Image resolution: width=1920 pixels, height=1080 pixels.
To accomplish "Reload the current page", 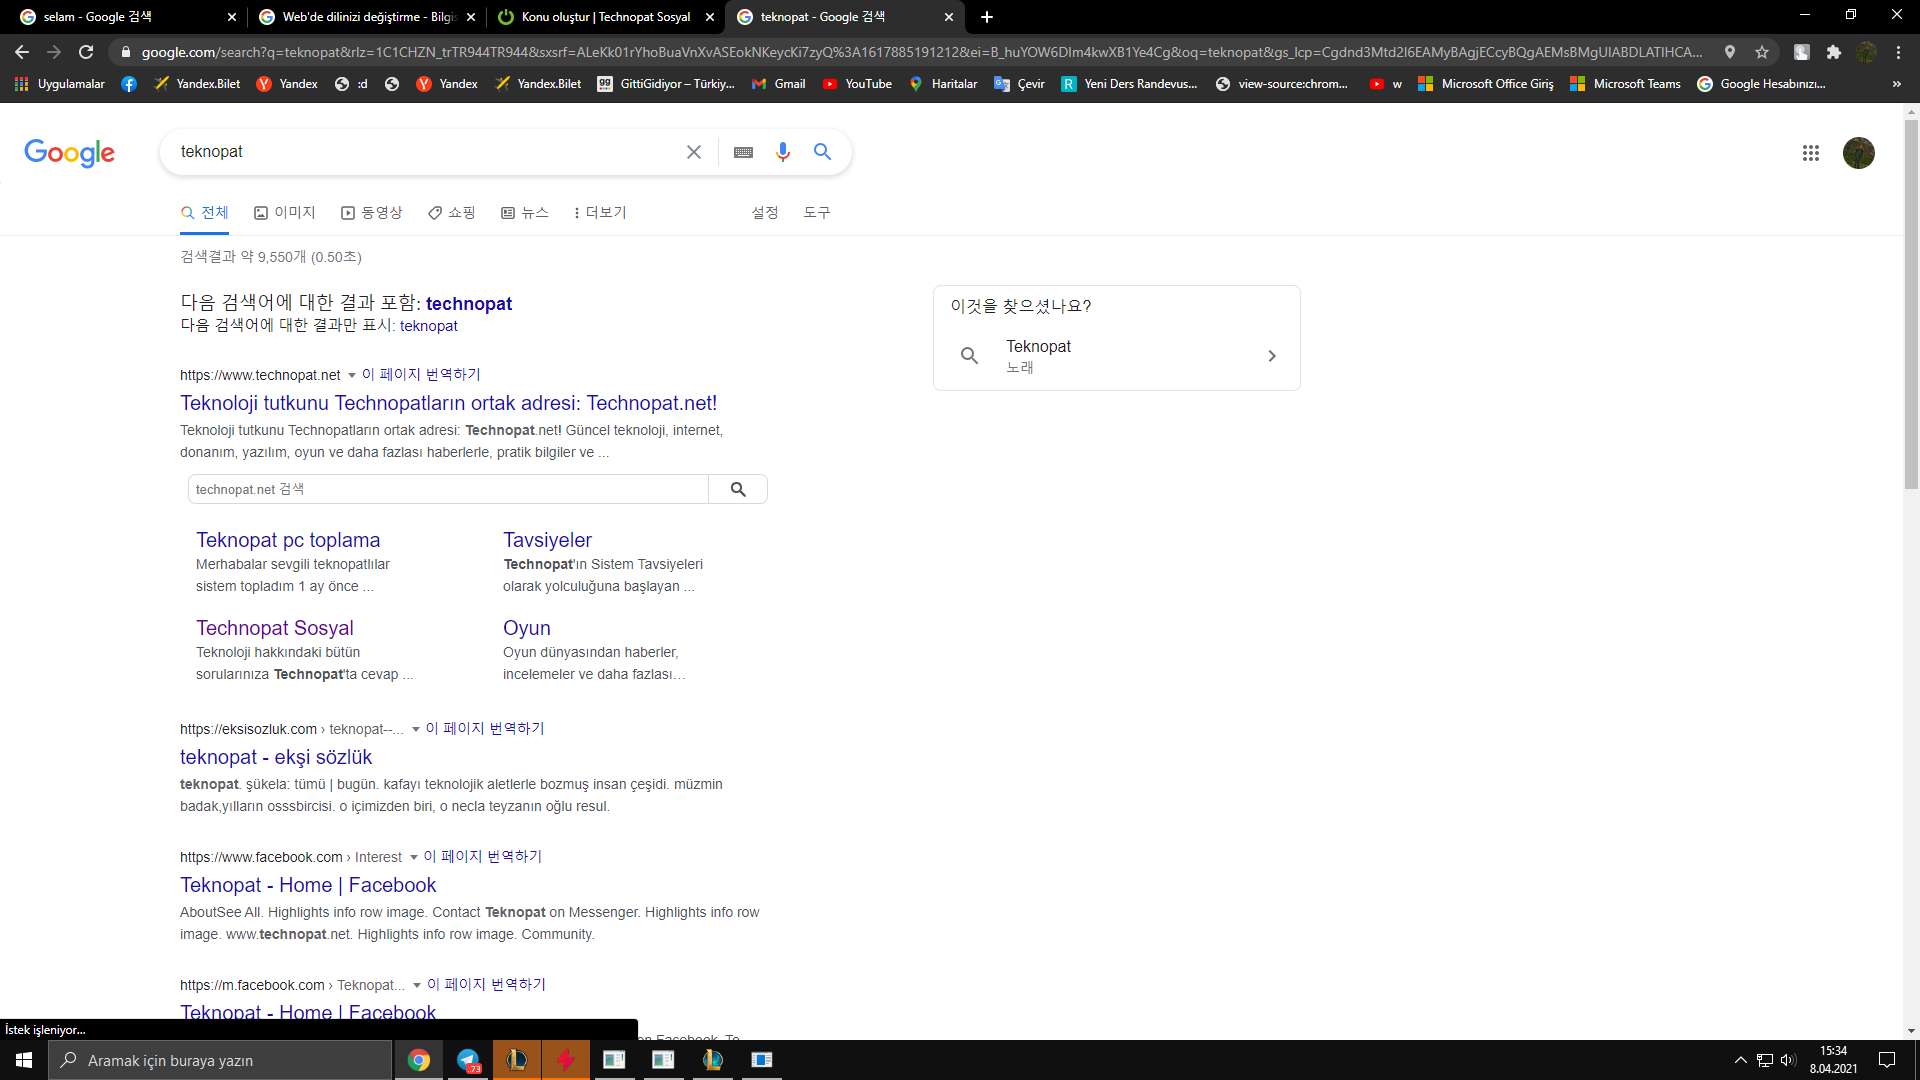I will [x=86, y=52].
